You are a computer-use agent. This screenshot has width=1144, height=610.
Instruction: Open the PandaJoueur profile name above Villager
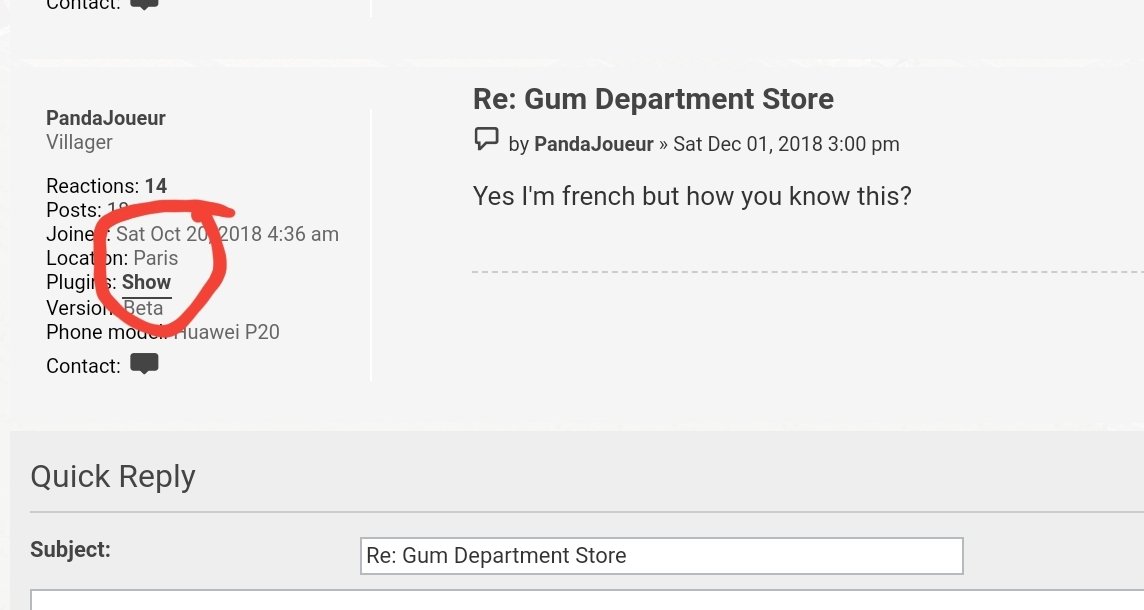[x=106, y=118]
